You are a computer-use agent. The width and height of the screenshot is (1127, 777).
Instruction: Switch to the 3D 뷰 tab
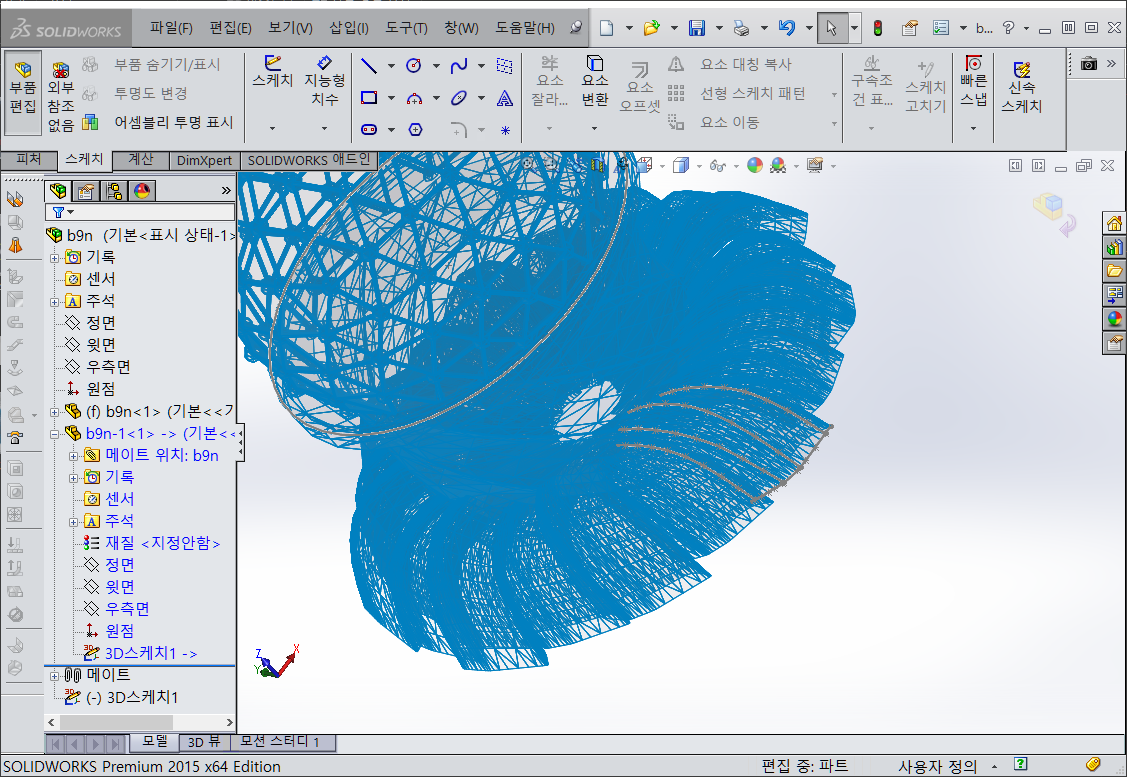pos(204,742)
